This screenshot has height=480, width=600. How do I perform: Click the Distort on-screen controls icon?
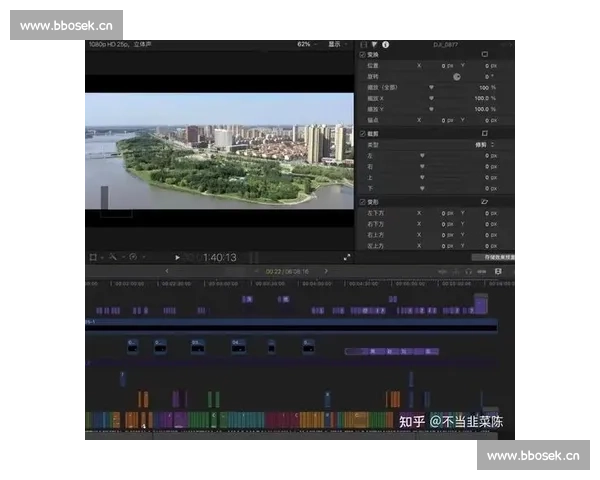pos(485,202)
